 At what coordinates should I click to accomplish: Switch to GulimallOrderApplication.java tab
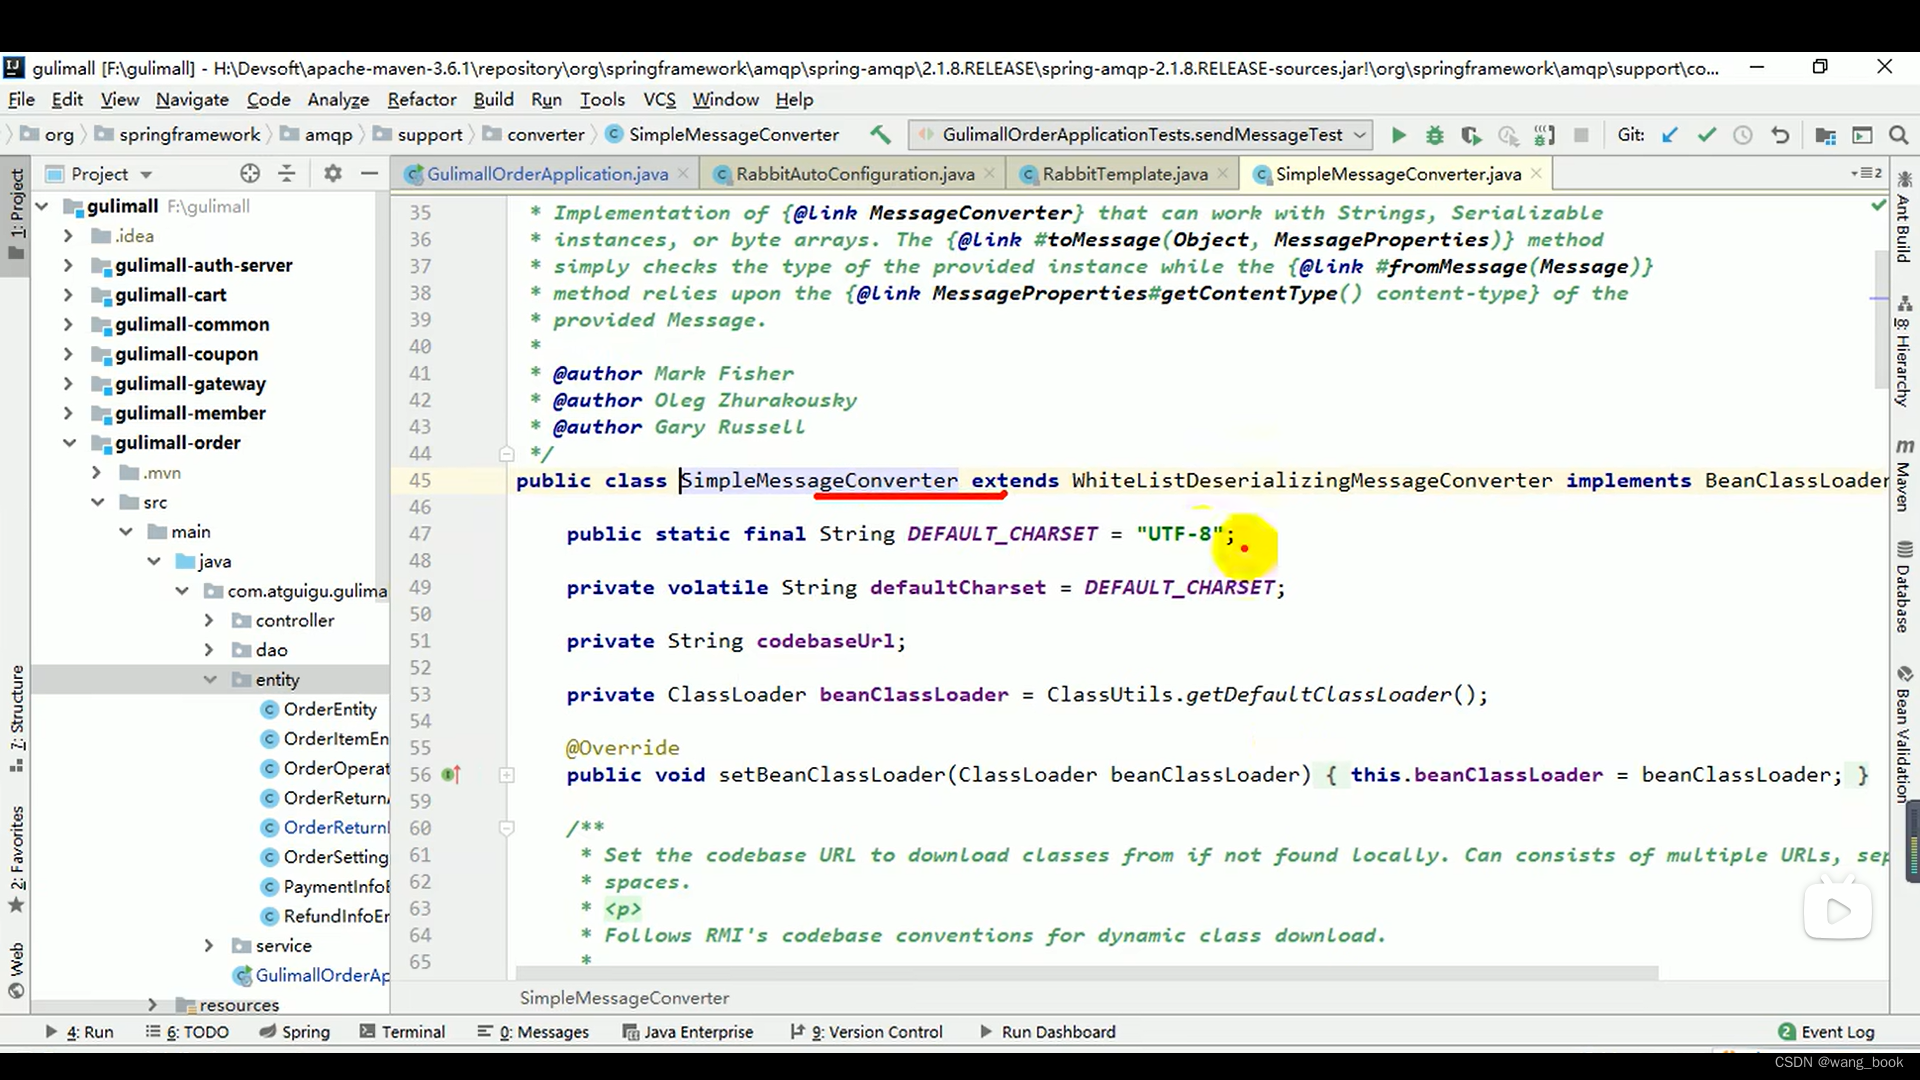[547, 174]
